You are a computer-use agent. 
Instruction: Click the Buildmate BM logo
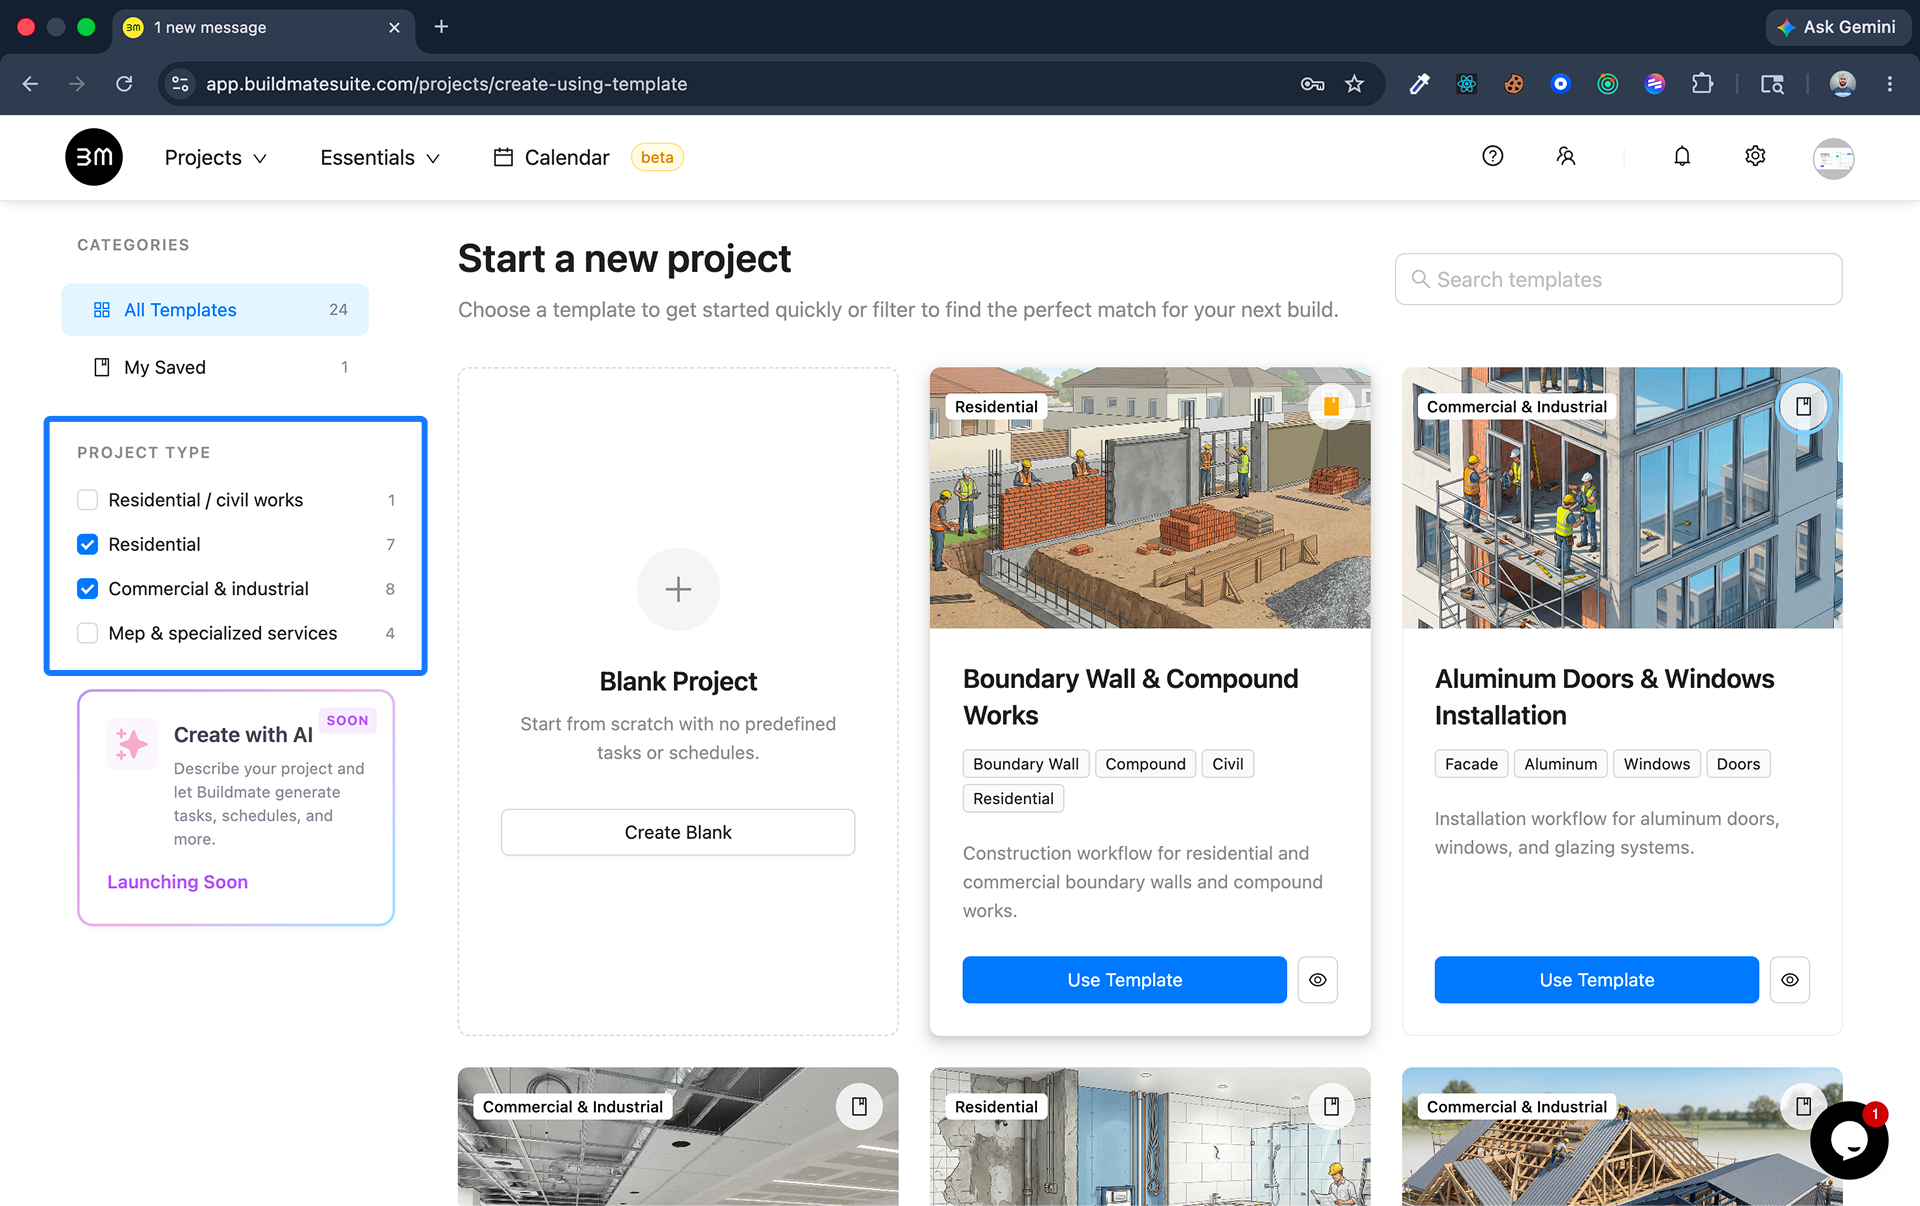pos(94,157)
